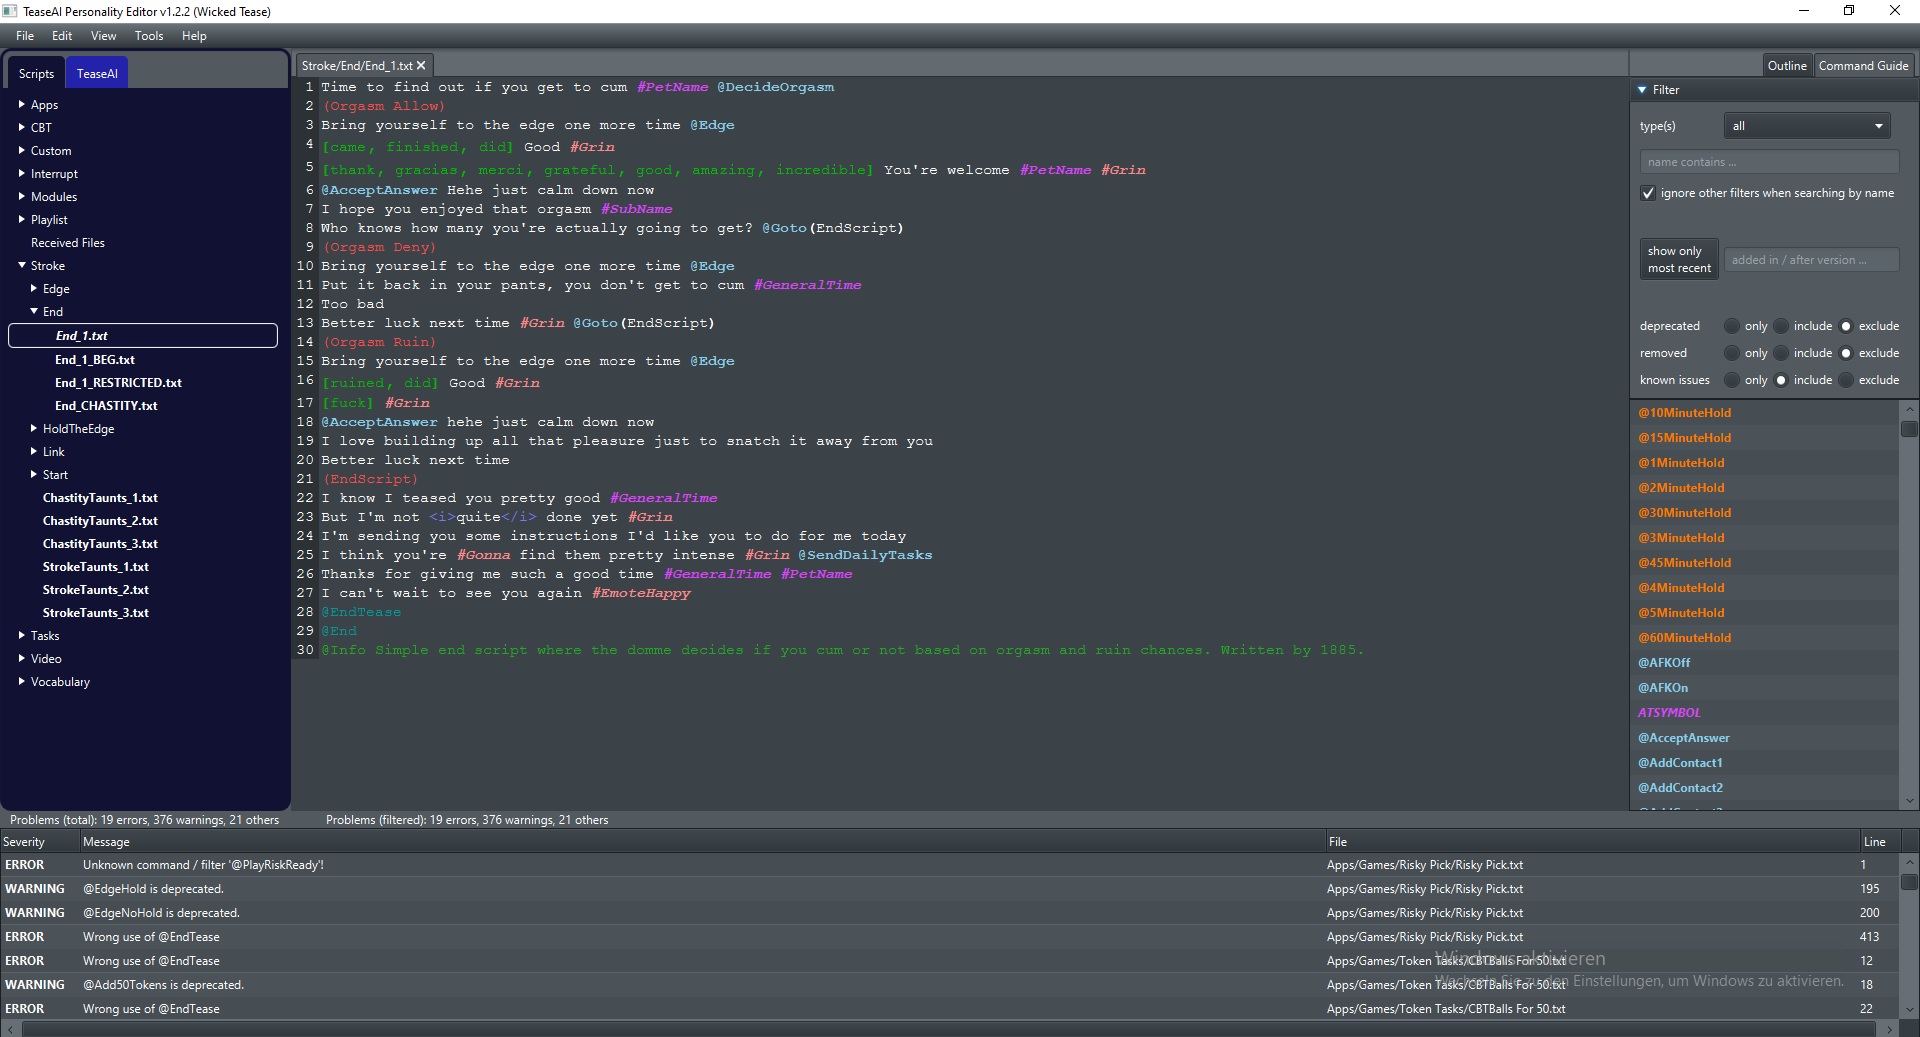This screenshot has width=1920, height=1037.
Task: Select @10MinuteHold in command list
Action: (x=1684, y=413)
